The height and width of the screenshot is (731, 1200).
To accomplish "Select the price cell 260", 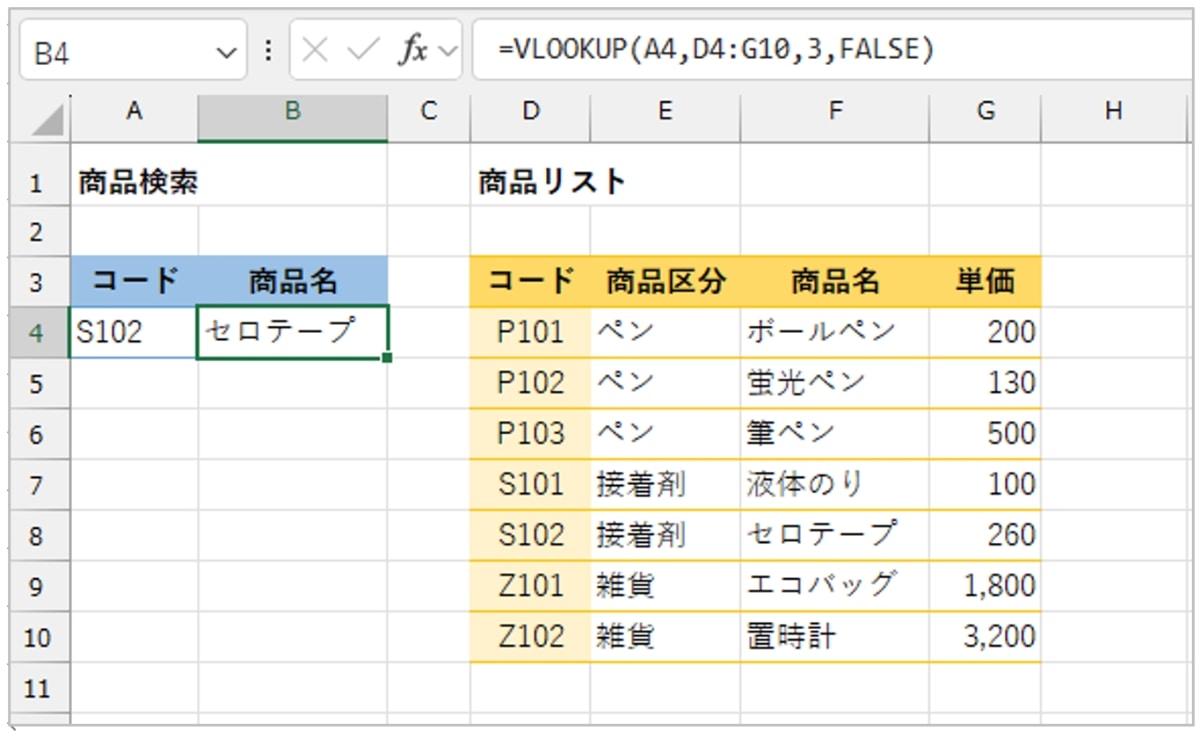I will pyautogui.click(x=985, y=535).
